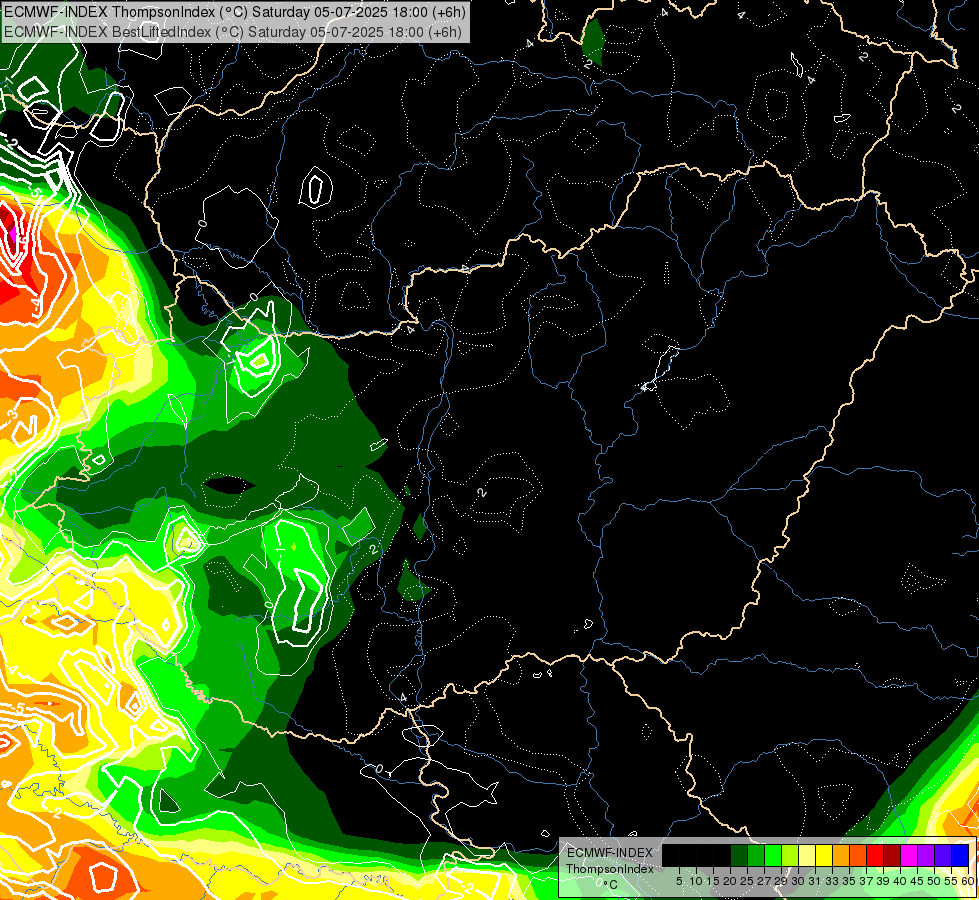Viewport: 979px width, 900px height.
Task: Click the yellow 31–33 legend swatch
Action: tap(824, 855)
